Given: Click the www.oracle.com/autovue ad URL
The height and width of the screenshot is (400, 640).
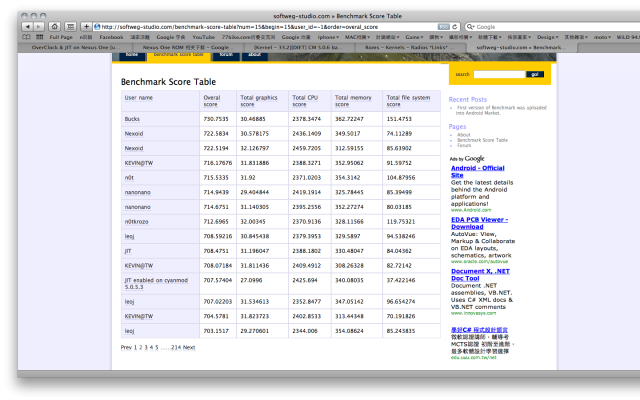Looking at the screenshot, I should (479, 261).
